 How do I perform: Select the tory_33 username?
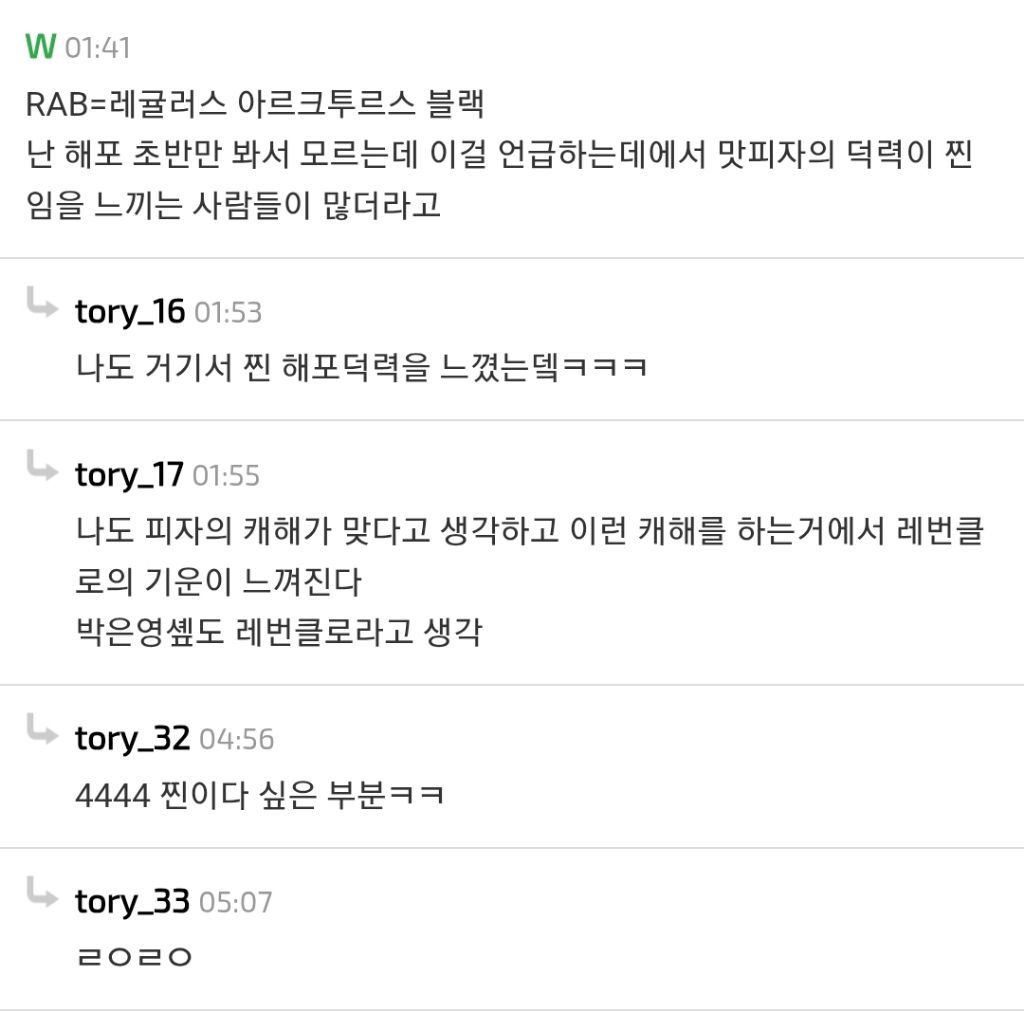coord(132,902)
